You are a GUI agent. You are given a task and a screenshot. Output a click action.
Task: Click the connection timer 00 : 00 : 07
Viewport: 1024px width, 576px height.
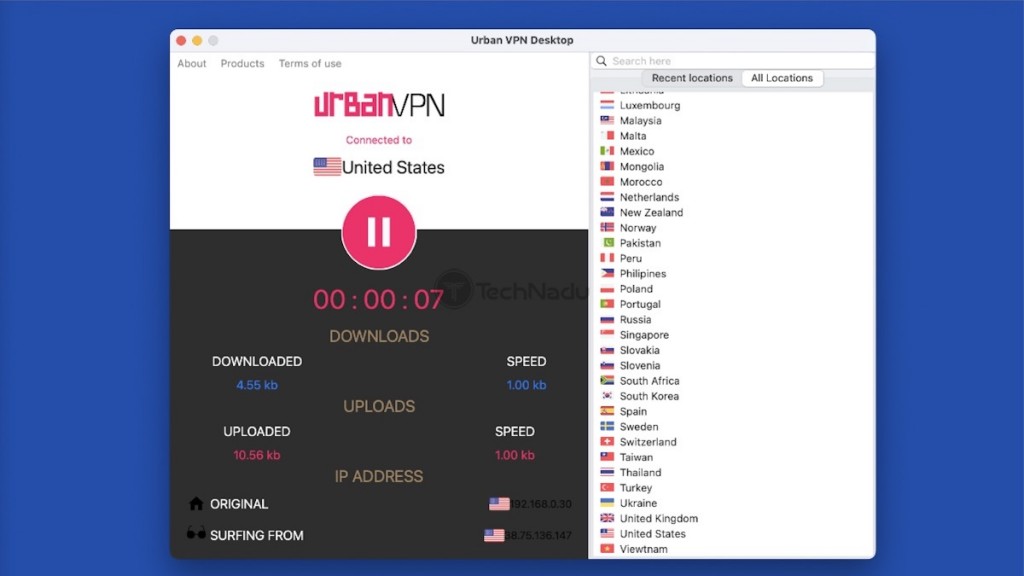pyautogui.click(x=378, y=300)
